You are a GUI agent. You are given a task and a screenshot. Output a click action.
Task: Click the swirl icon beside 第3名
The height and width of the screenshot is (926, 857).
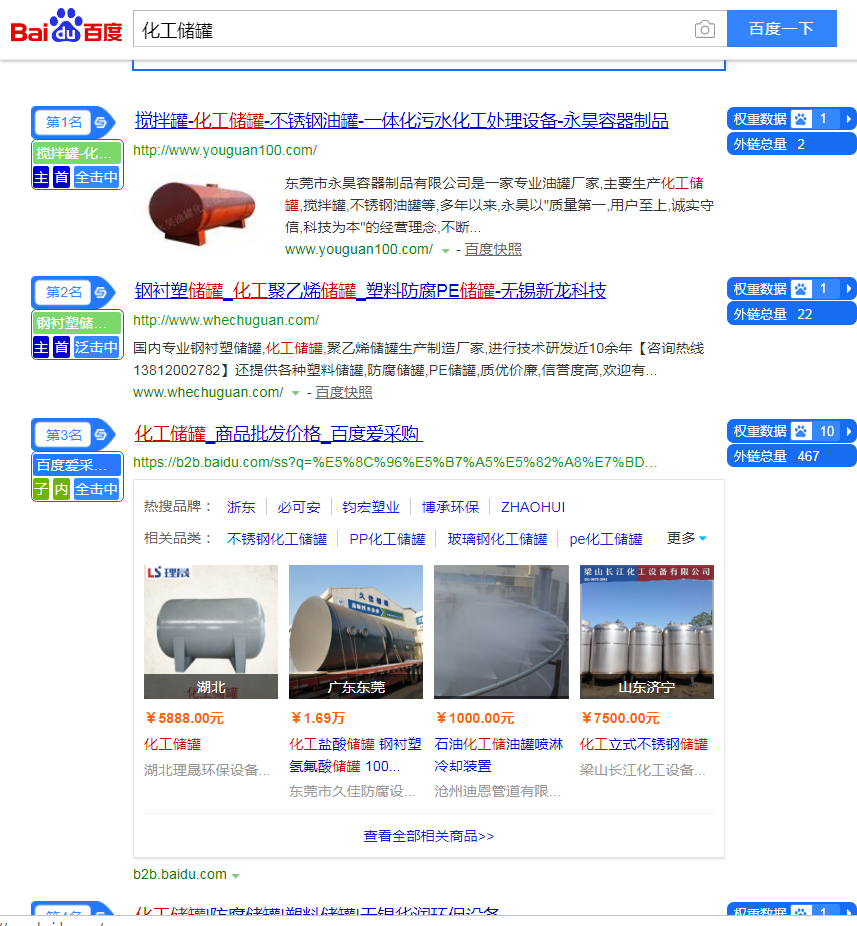(x=100, y=435)
